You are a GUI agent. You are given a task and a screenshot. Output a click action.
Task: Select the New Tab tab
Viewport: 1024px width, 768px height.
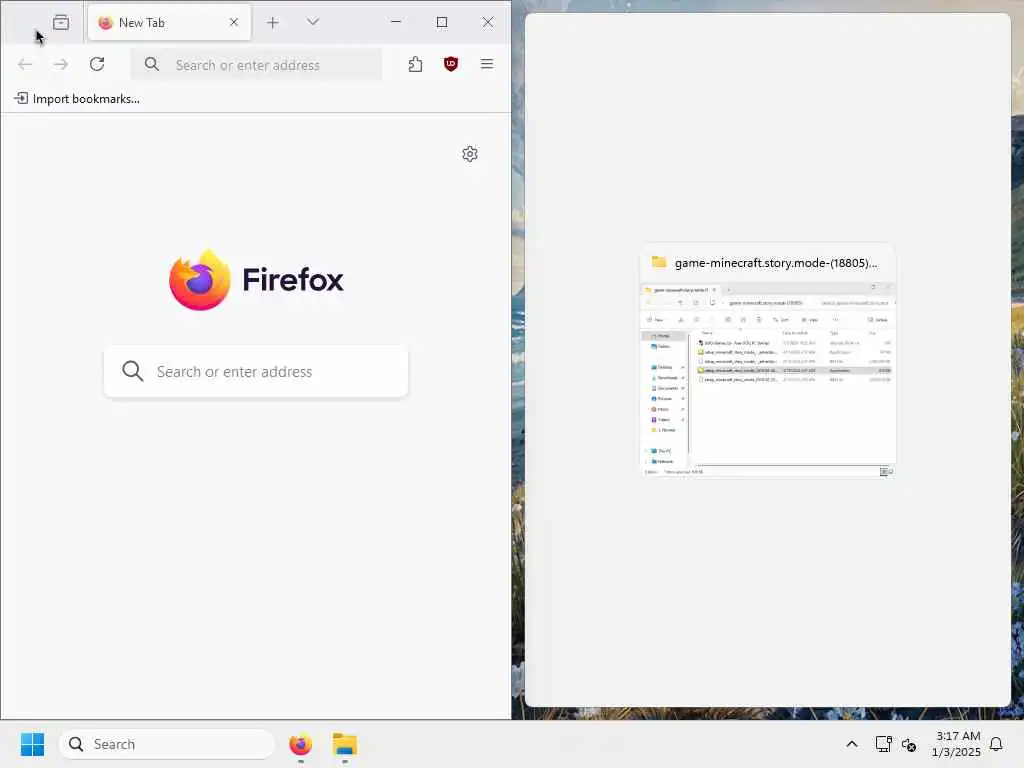tap(169, 22)
